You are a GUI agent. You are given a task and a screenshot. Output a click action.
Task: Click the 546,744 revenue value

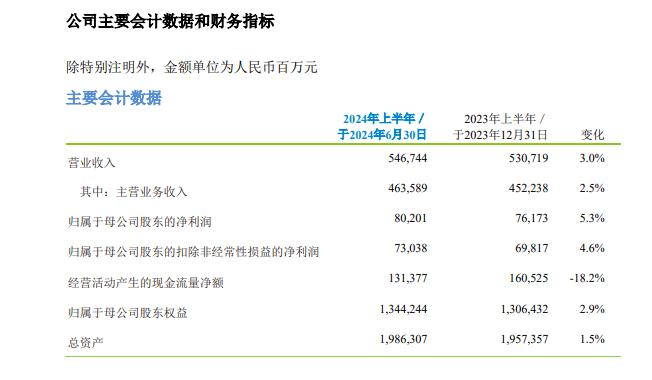(x=408, y=158)
